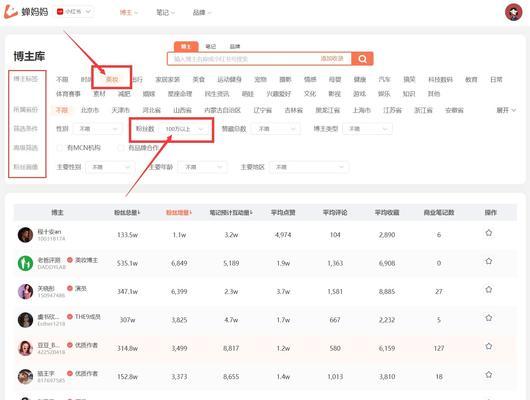Sort by 粉丝总量 column
This screenshot has height=400, width=530.
point(127,213)
